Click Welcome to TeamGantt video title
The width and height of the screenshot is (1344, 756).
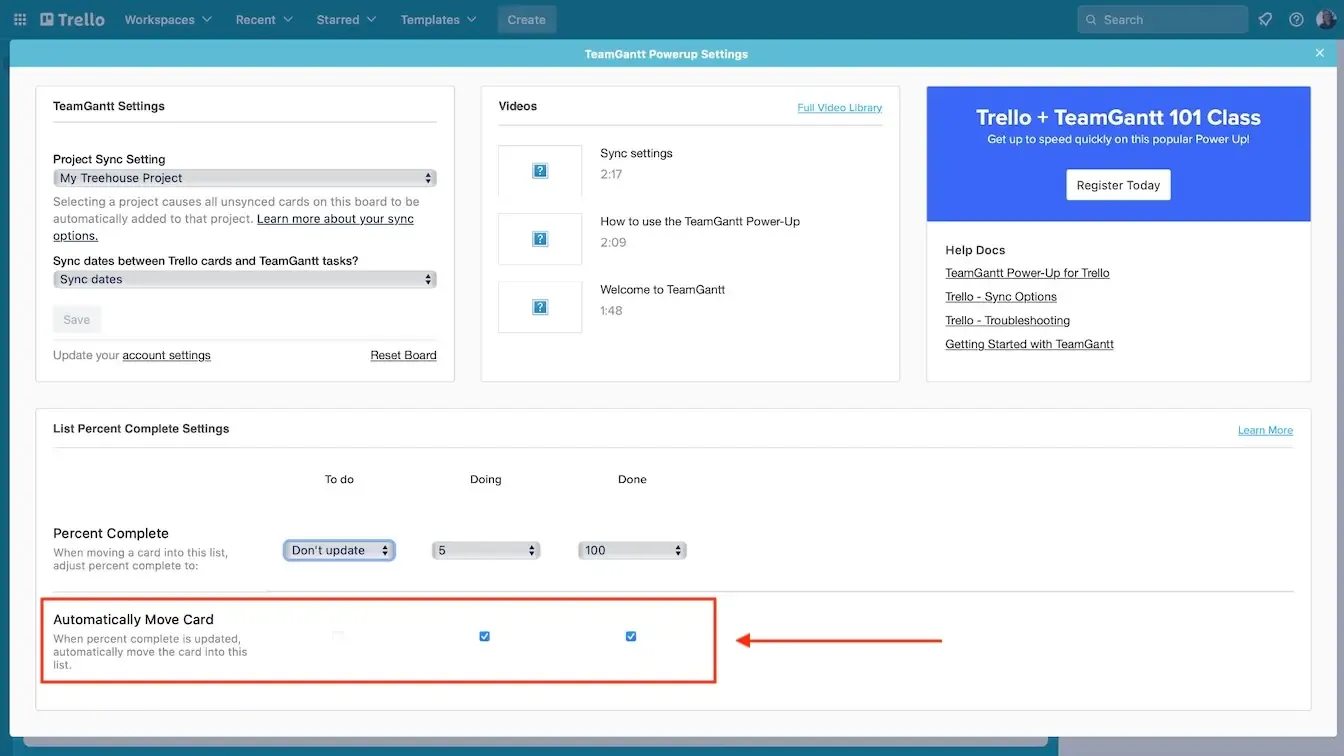662,289
